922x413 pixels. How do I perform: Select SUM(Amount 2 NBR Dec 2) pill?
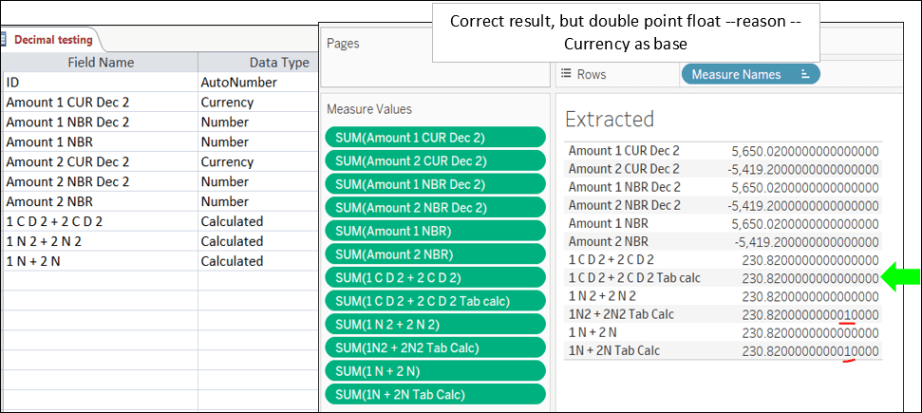[x=435, y=207]
